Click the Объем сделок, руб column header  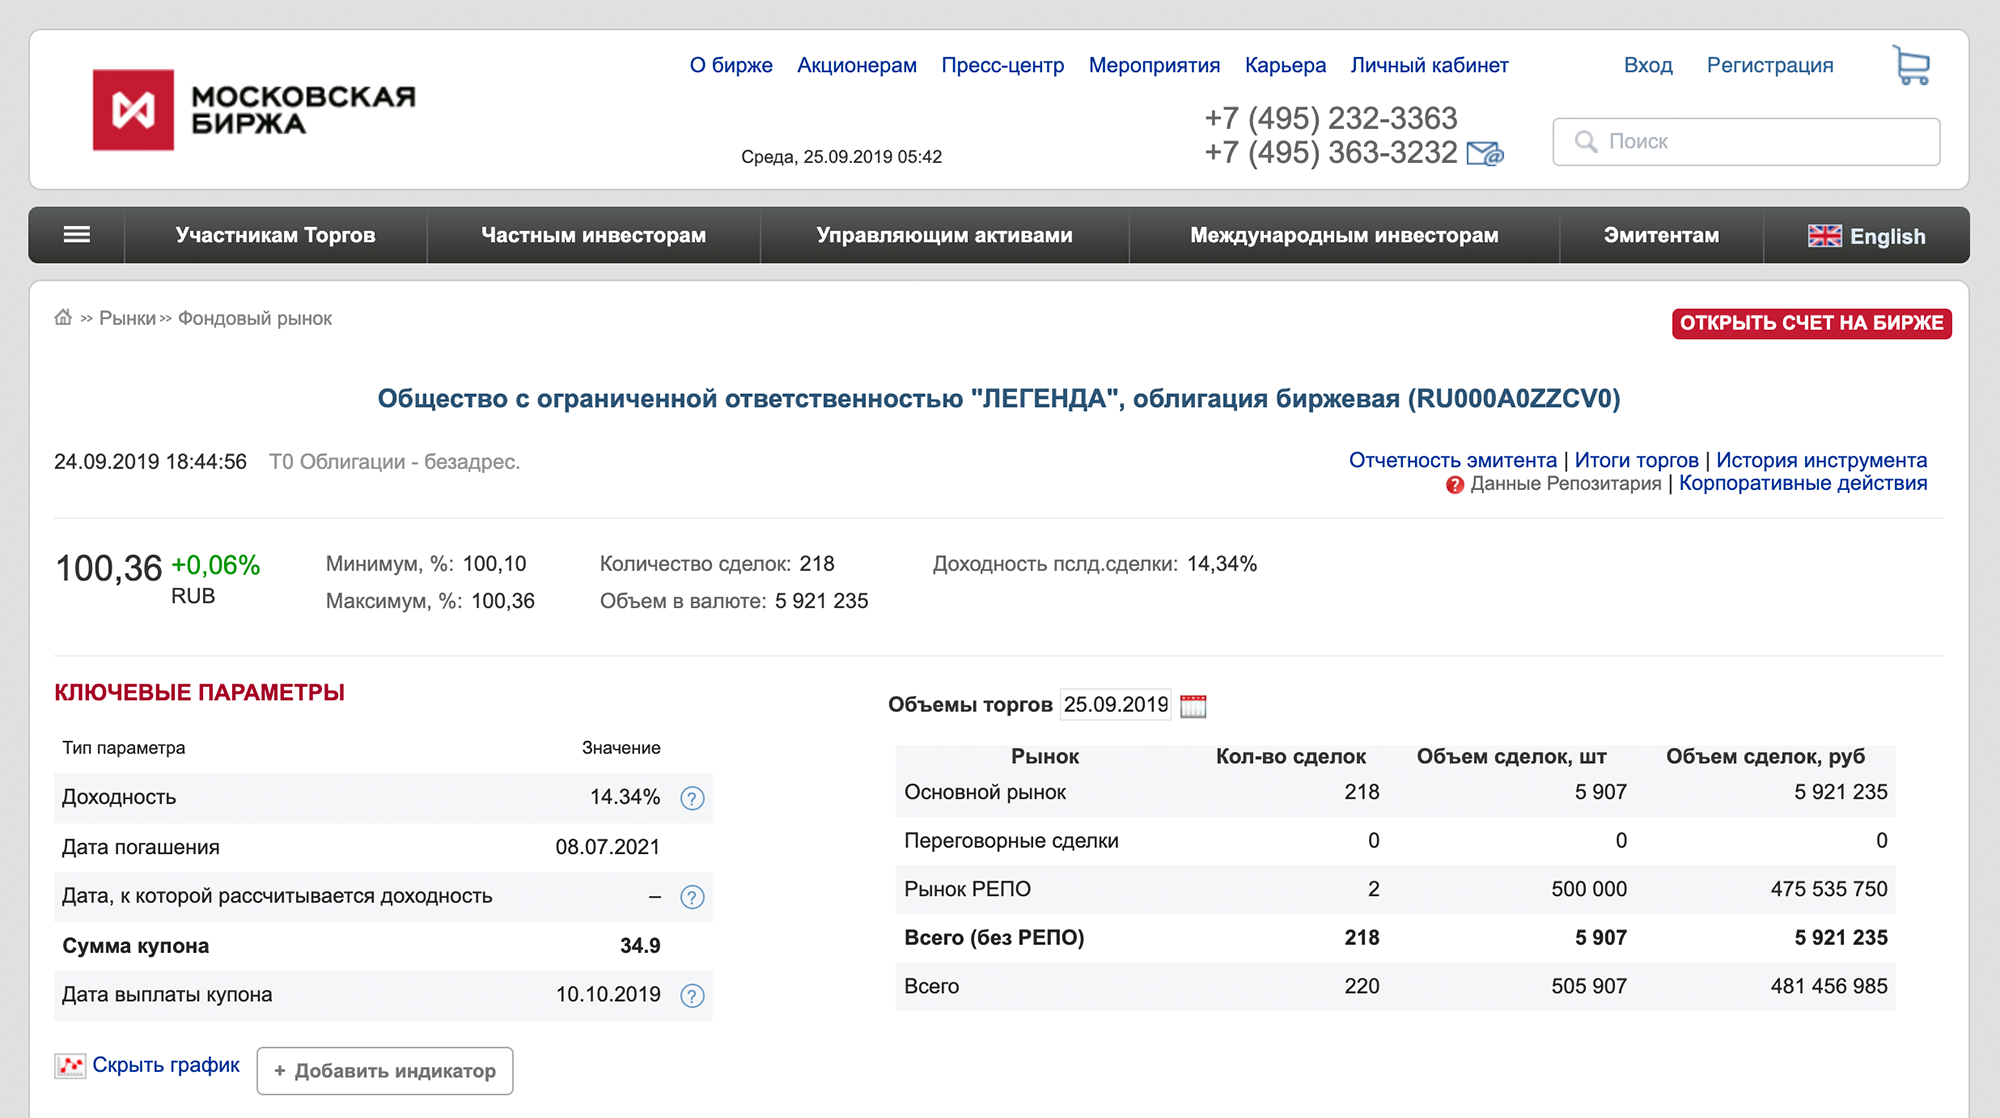(1765, 757)
